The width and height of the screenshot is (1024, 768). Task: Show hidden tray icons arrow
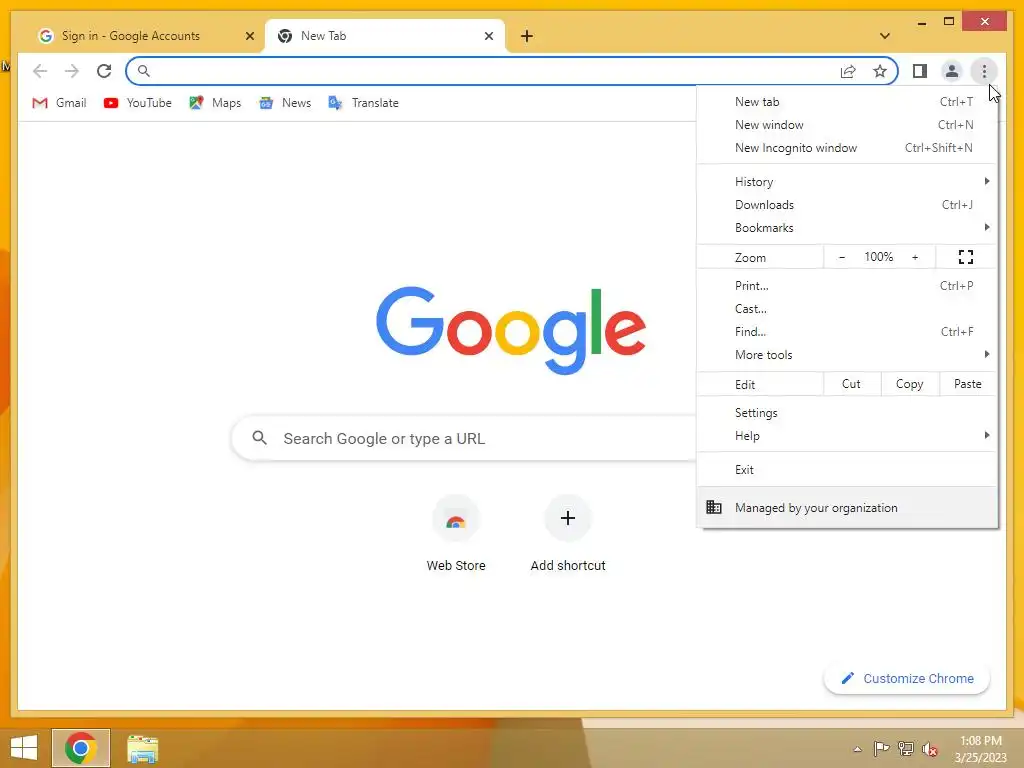857,749
